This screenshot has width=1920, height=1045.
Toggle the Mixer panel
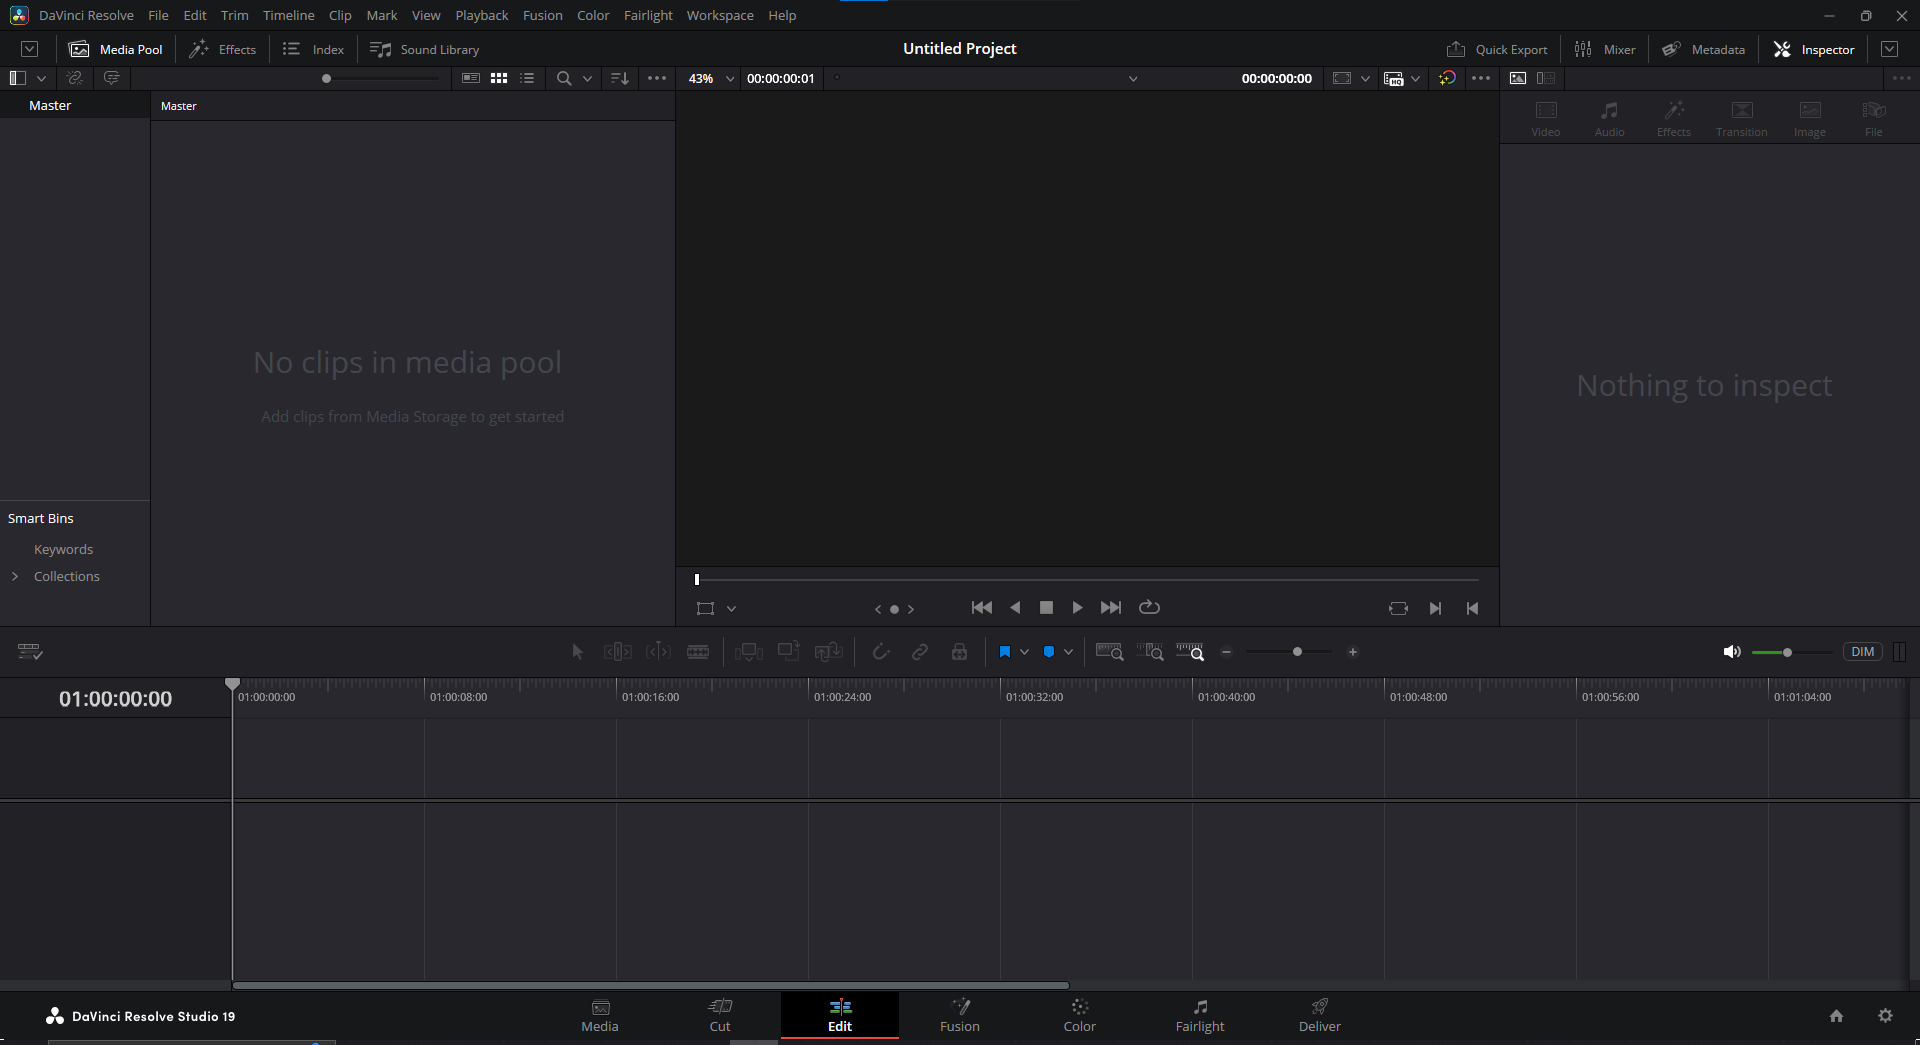click(x=1605, y=49)
